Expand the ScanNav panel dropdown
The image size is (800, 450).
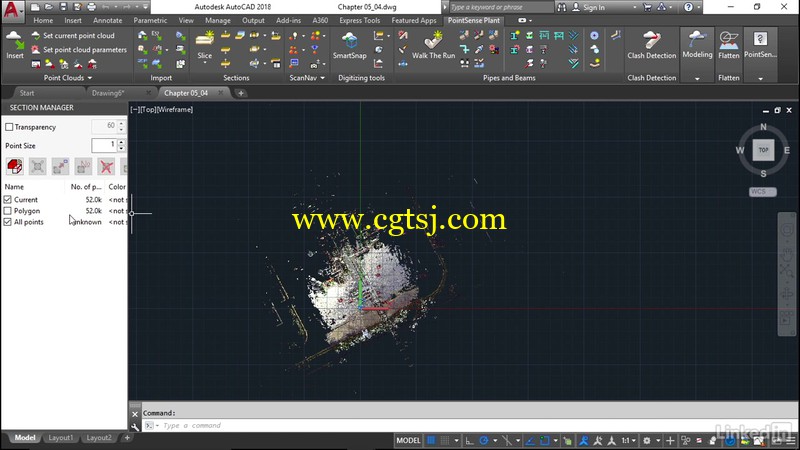point(322,78)
